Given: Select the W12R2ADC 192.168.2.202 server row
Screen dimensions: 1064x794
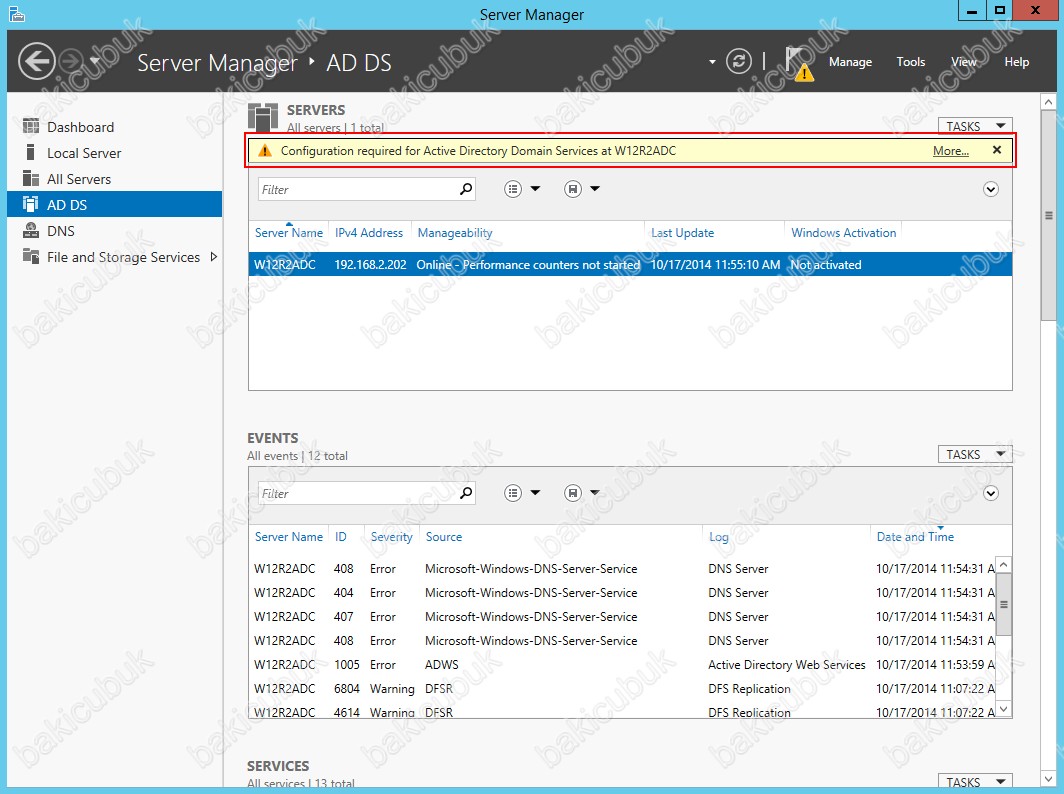Looking at the screenshot, I should tap(630, 265).
